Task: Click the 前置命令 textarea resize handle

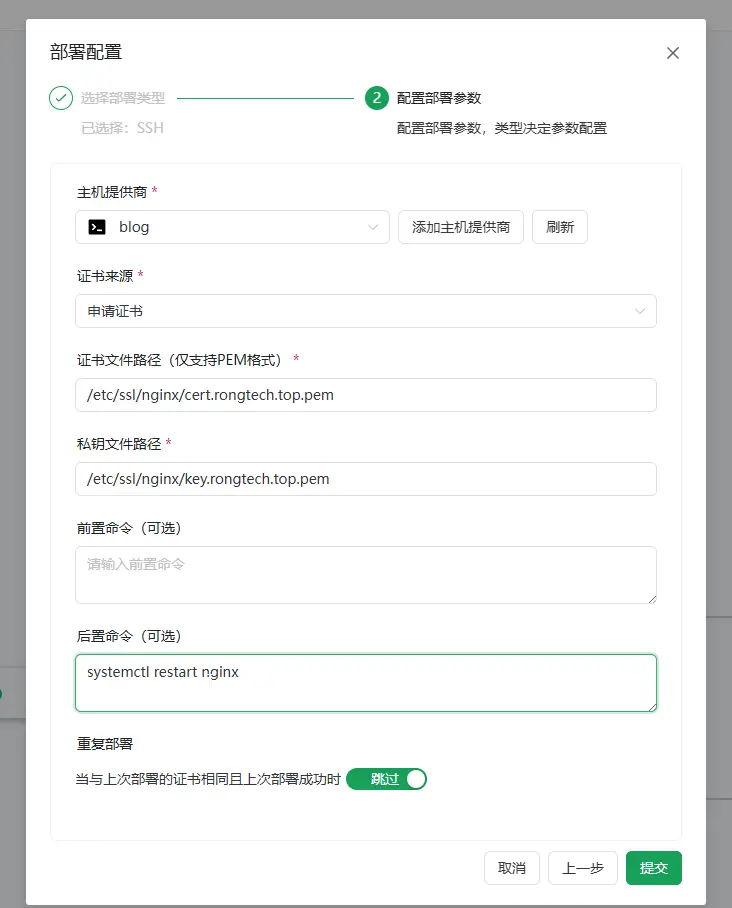Action: point(651,598)
